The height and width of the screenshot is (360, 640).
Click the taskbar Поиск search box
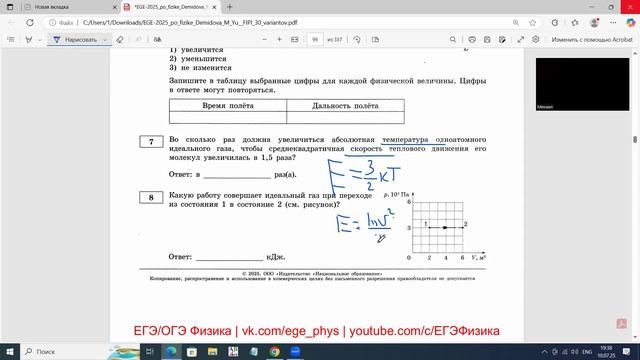click(x=80, y=351)
